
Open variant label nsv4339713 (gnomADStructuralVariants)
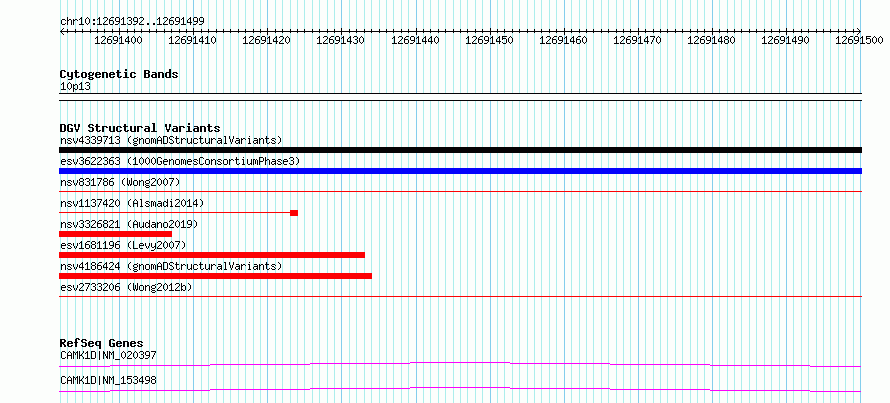point(171,140)
